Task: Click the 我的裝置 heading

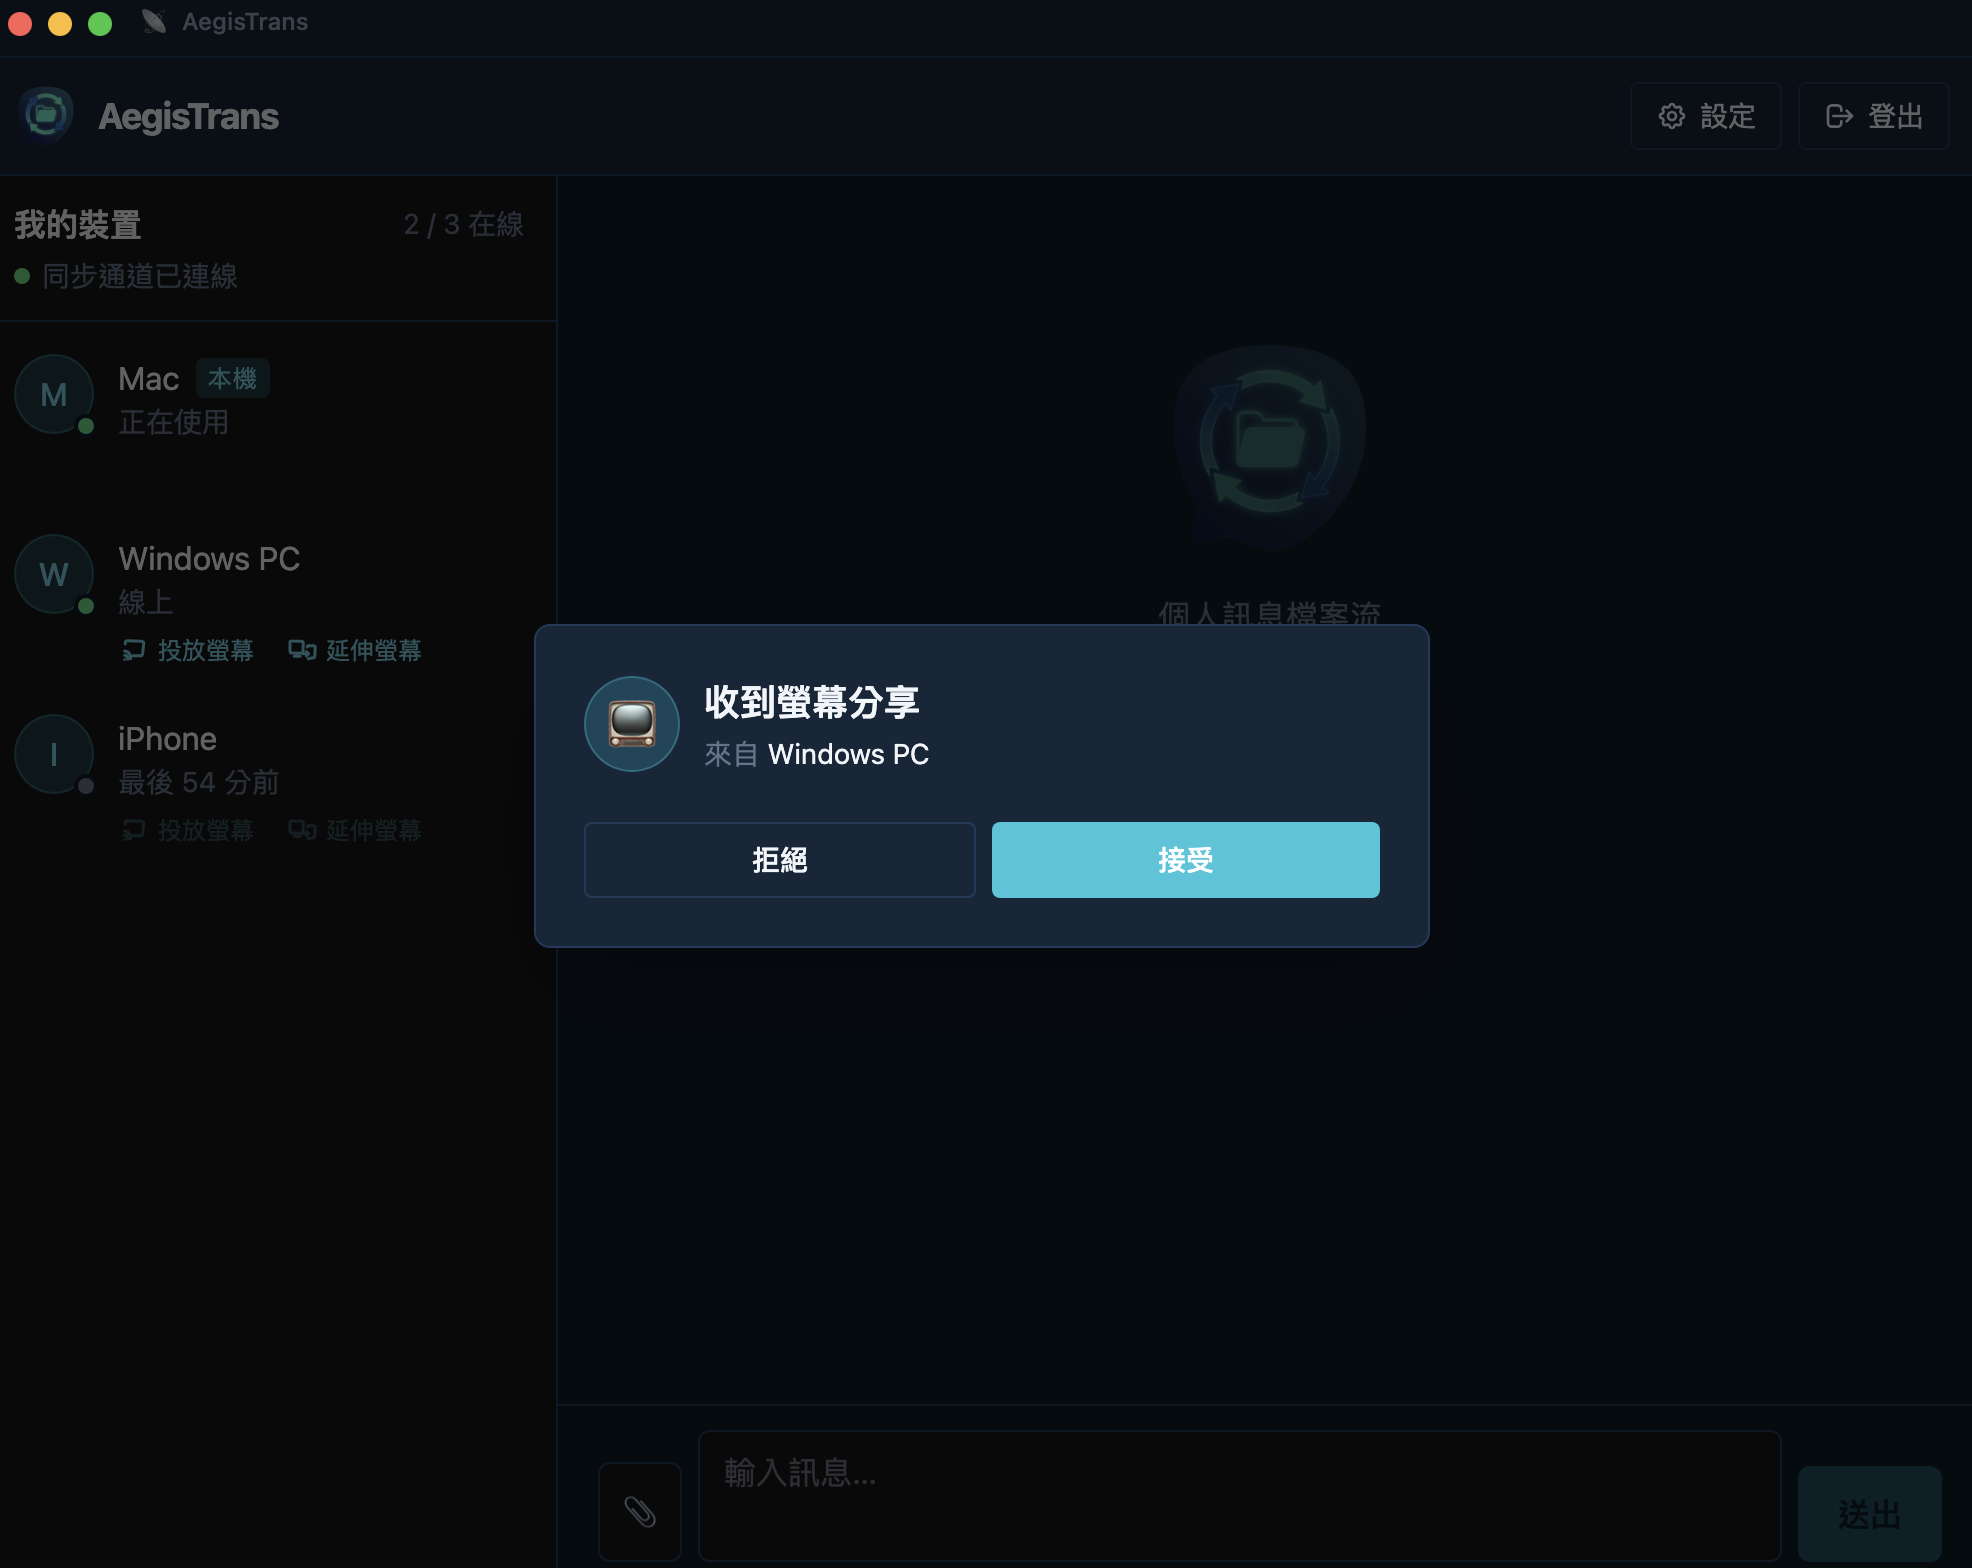Action: pos(78,224)
